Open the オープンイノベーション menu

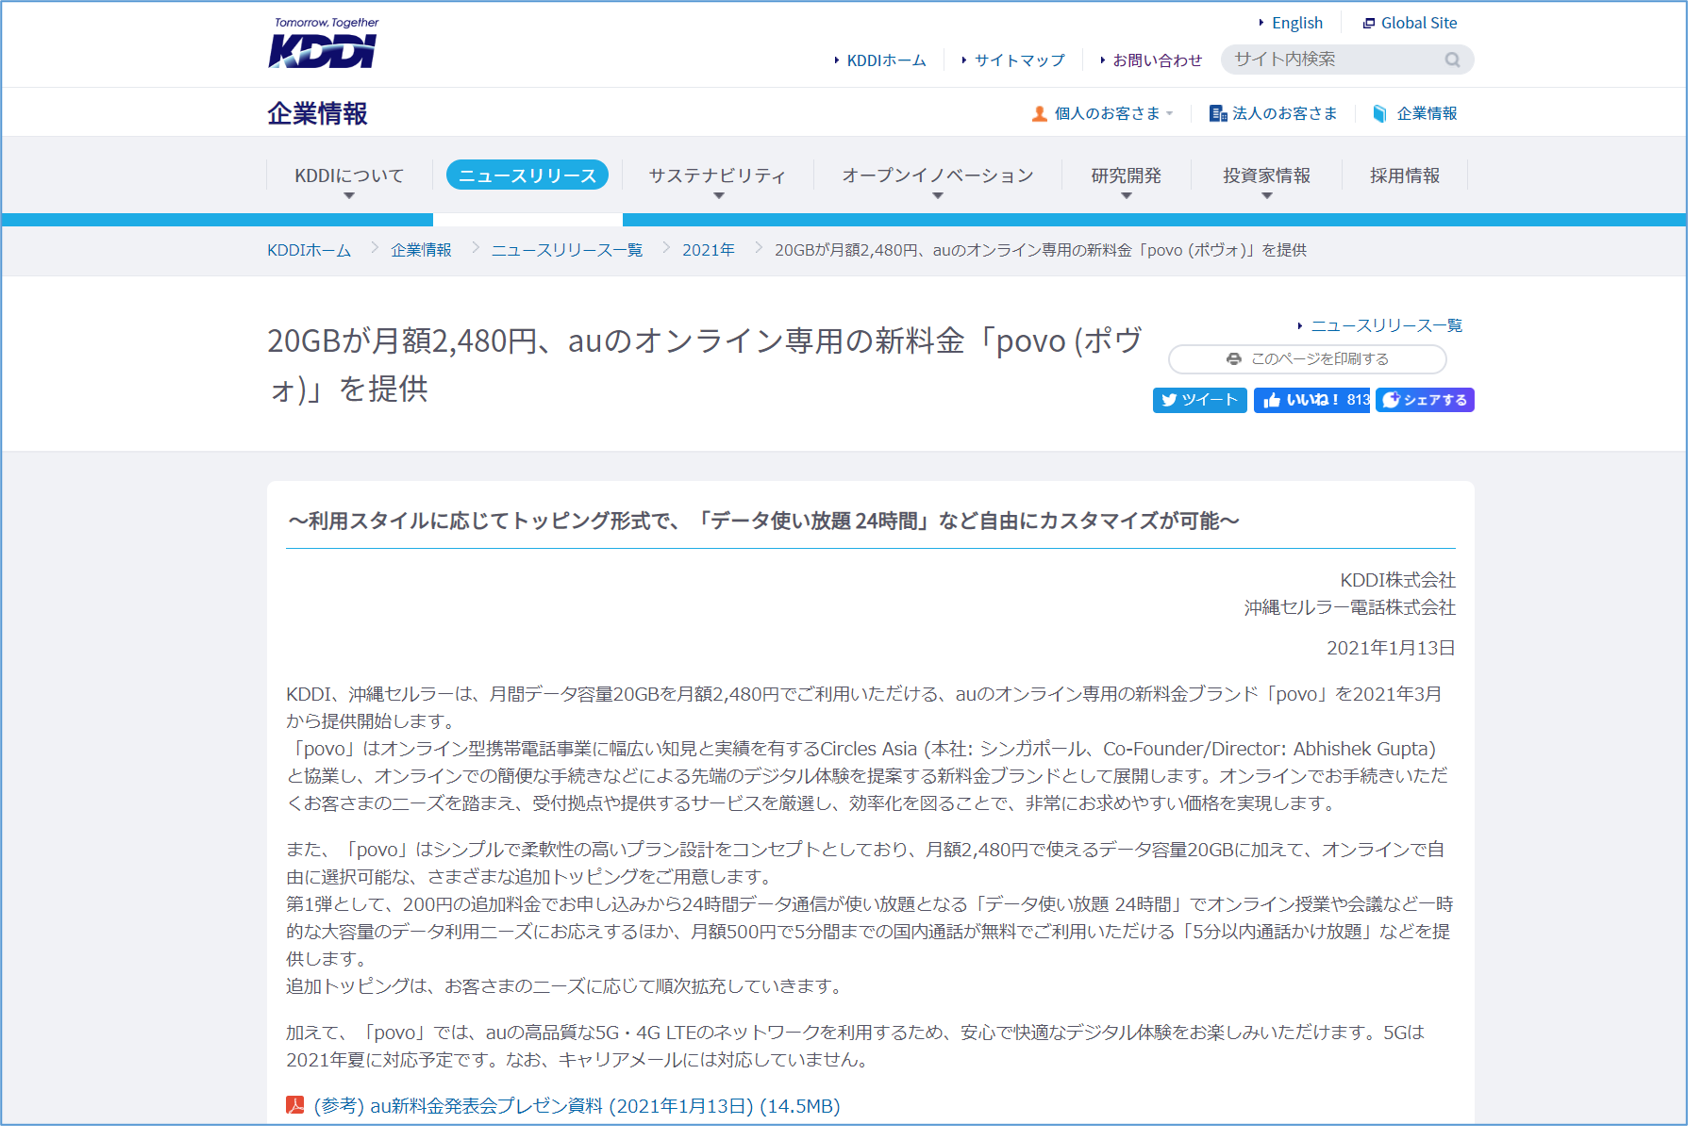click(937, 176)
